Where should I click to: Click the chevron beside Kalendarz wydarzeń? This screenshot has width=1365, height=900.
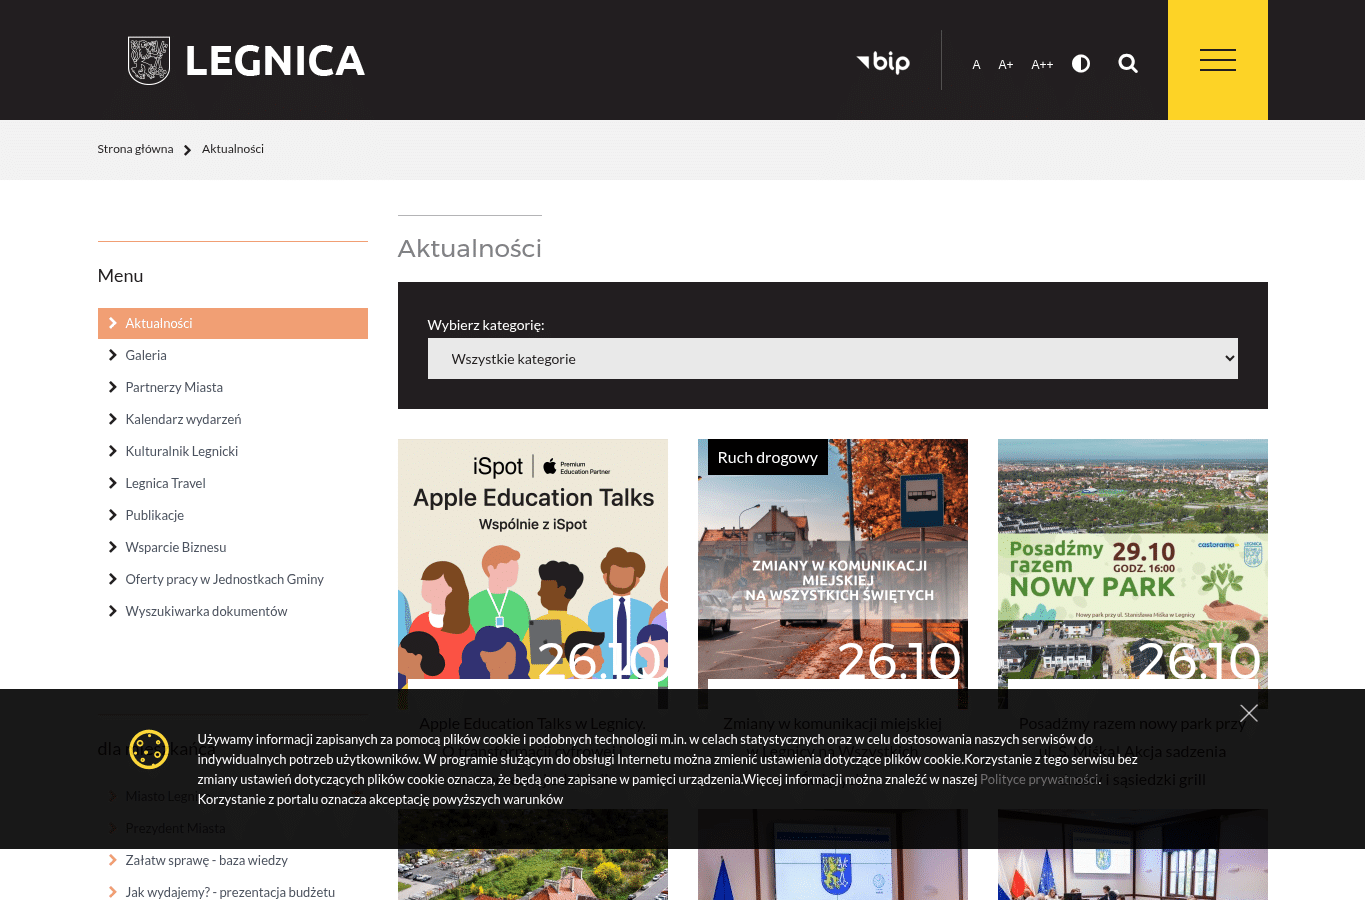pos(113,419)
